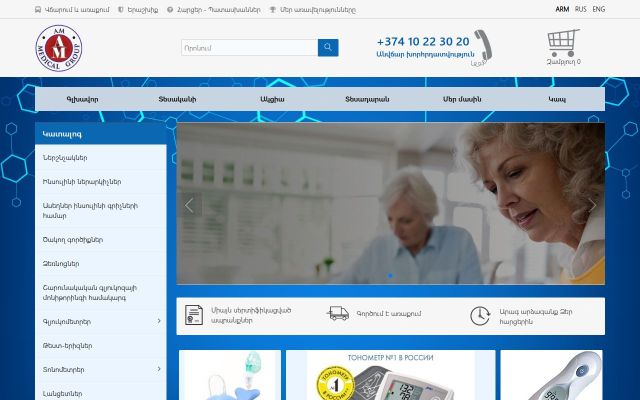The width and height of the screenshot is (640, 400).
Task: Click the AM Medical Group logo
Action: point(58,48)
